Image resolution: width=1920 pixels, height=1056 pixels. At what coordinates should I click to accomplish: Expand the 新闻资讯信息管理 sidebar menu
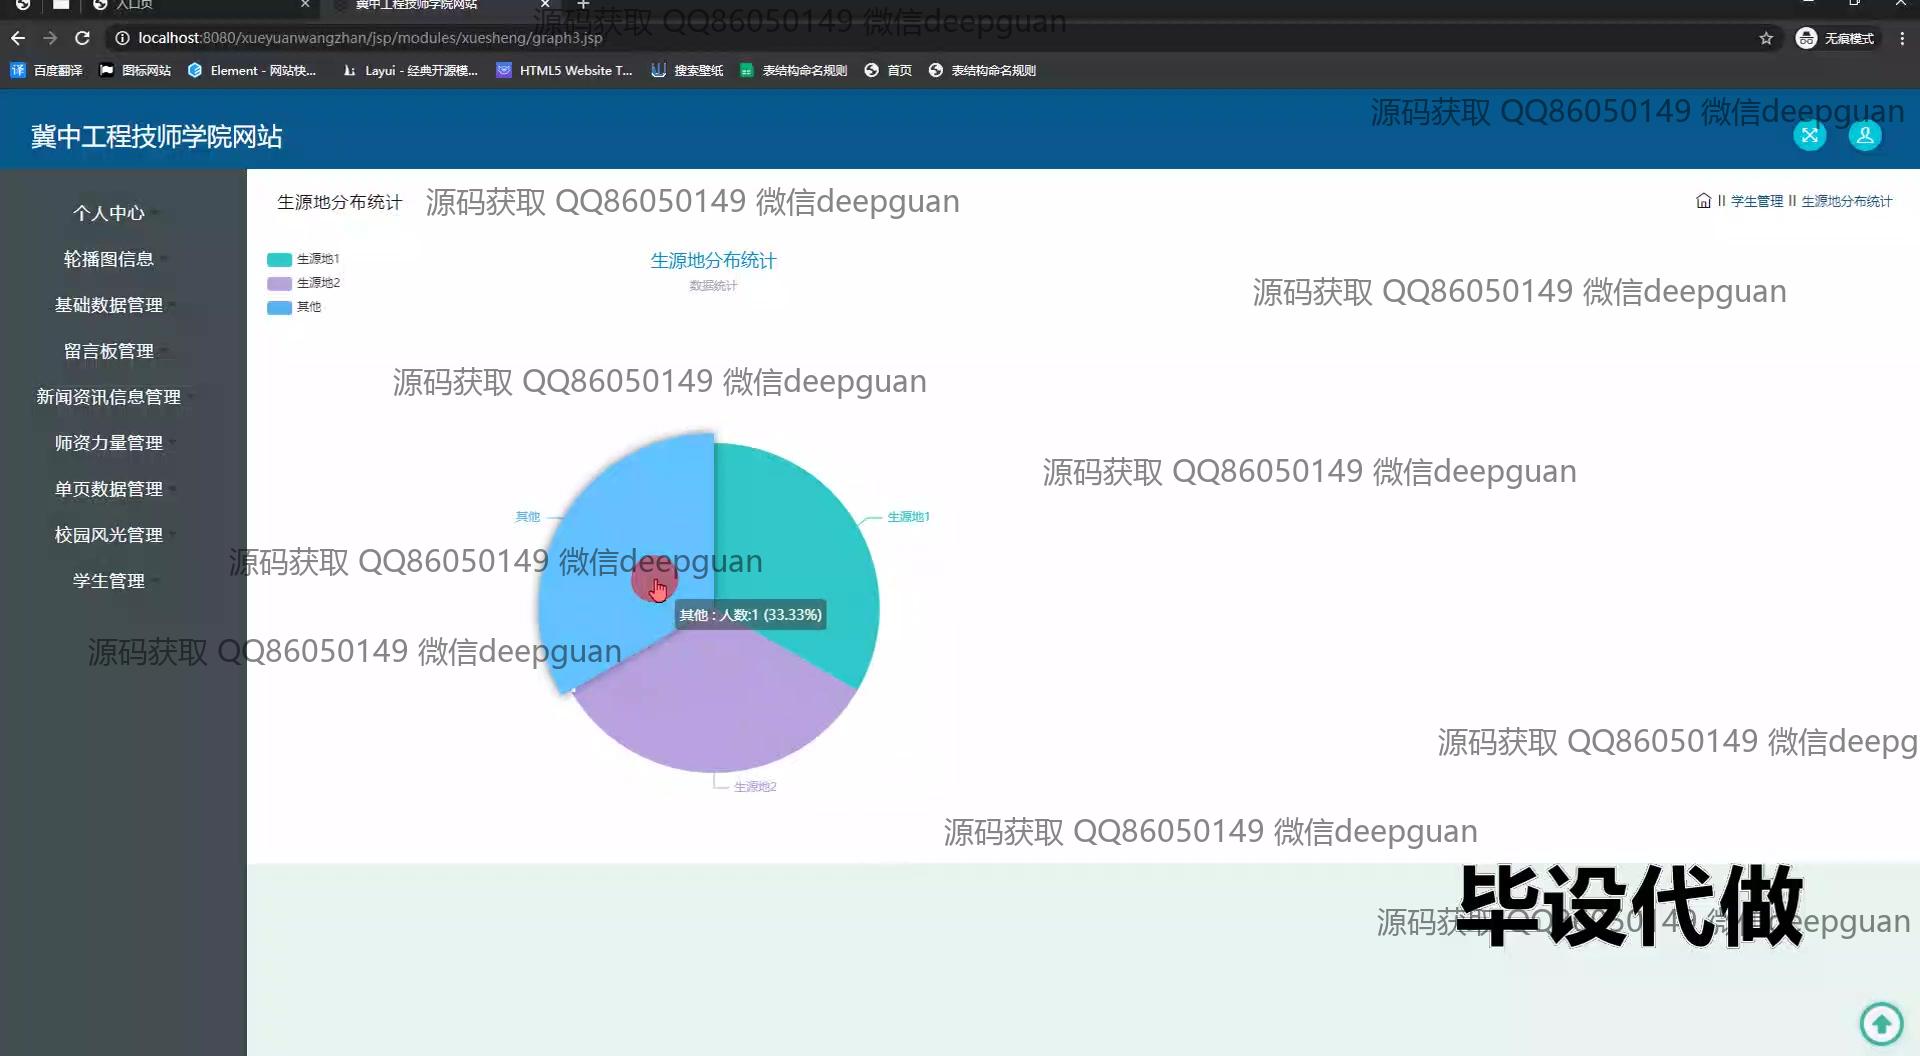109,397
